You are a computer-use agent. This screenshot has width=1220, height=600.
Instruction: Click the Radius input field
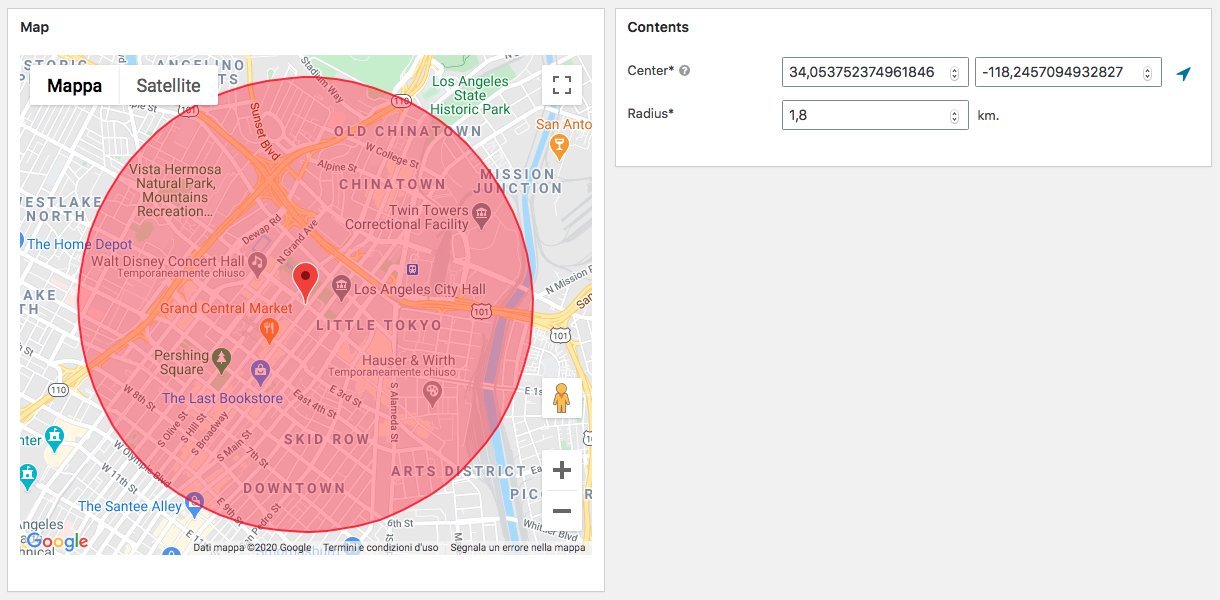(x=875, y=115)
